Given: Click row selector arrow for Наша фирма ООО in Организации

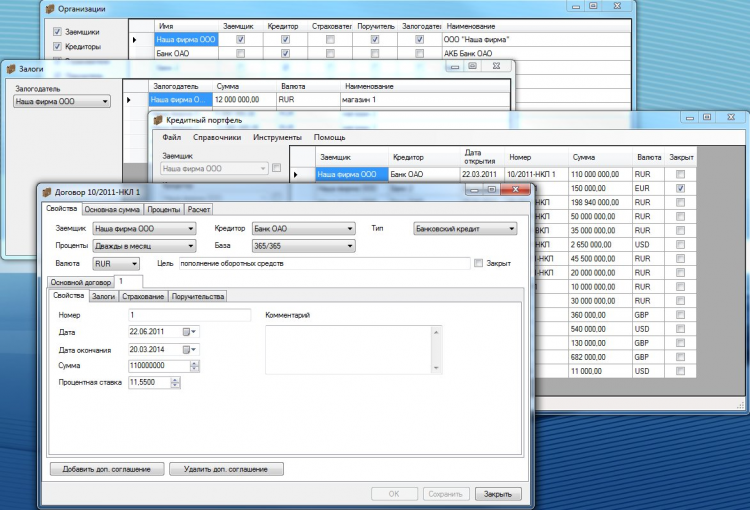Looking at the screenshot, I should (x=135, y=40).
